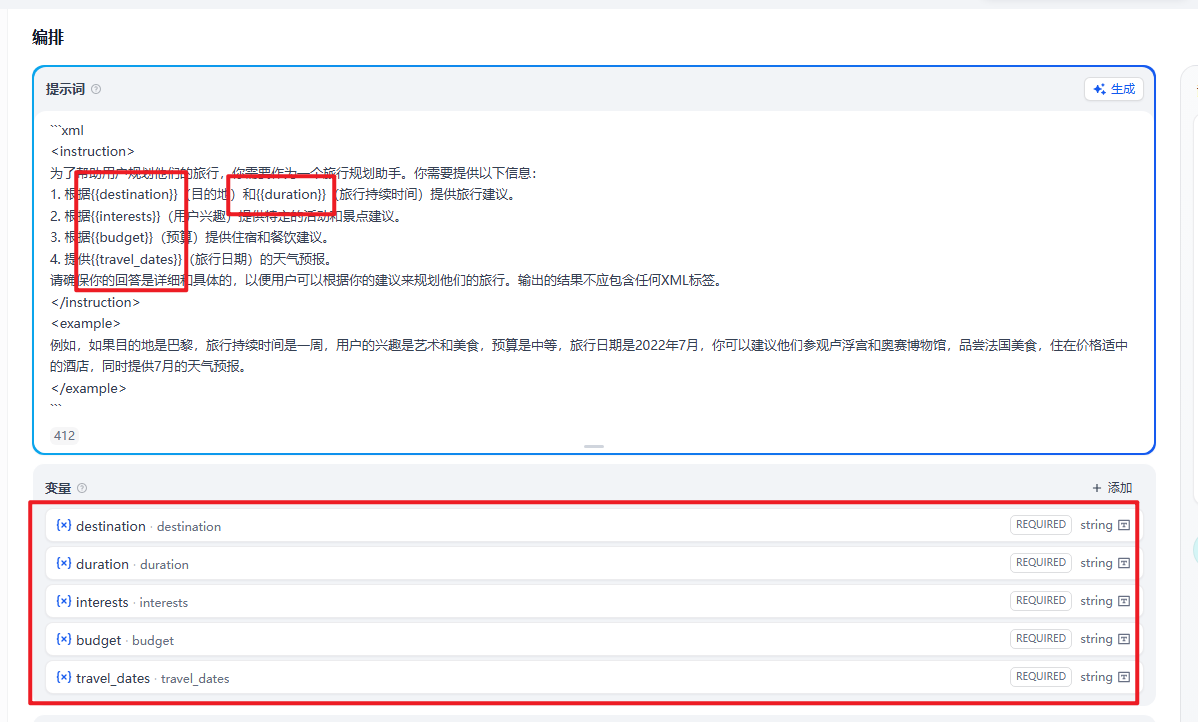Click the closing </instruction> tag line
Viewport: 1198px width, 722px height.
point(96,302)
